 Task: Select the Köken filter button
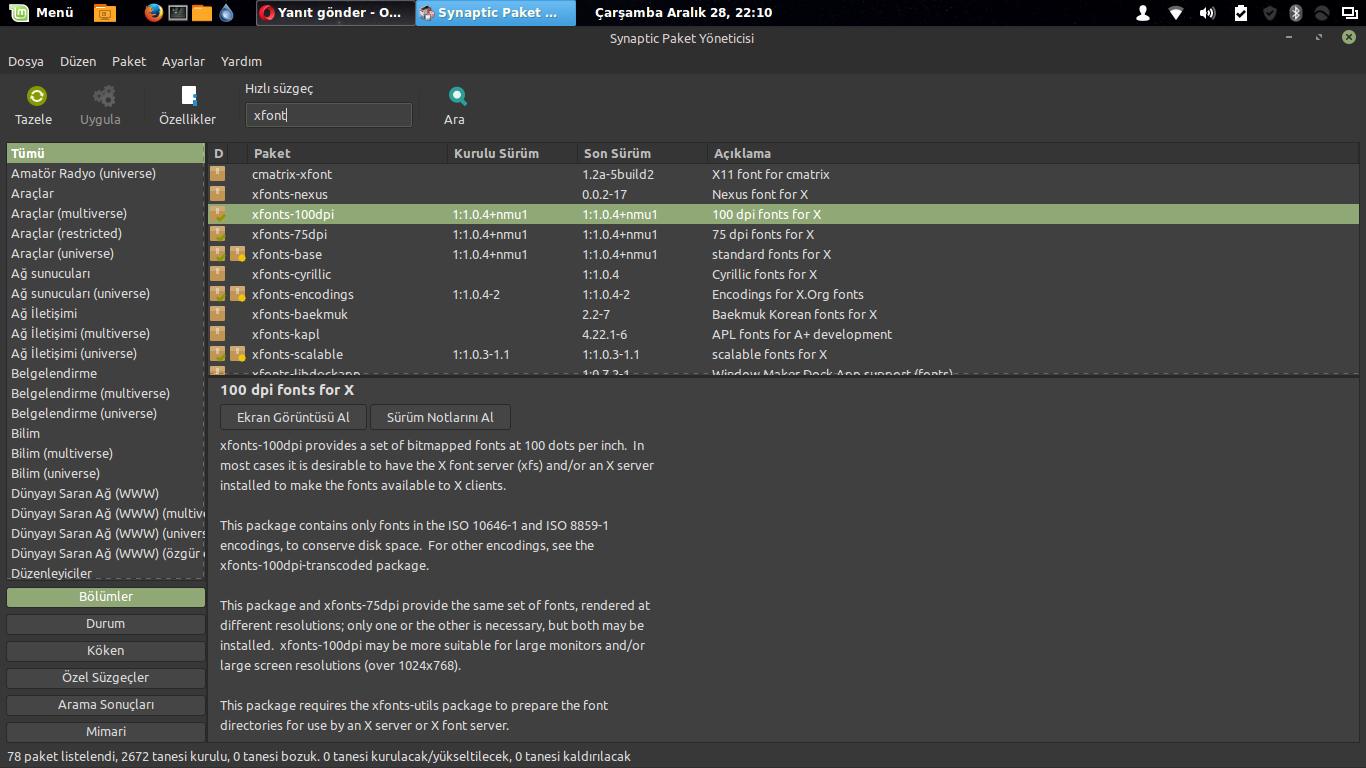pos(106,651)
